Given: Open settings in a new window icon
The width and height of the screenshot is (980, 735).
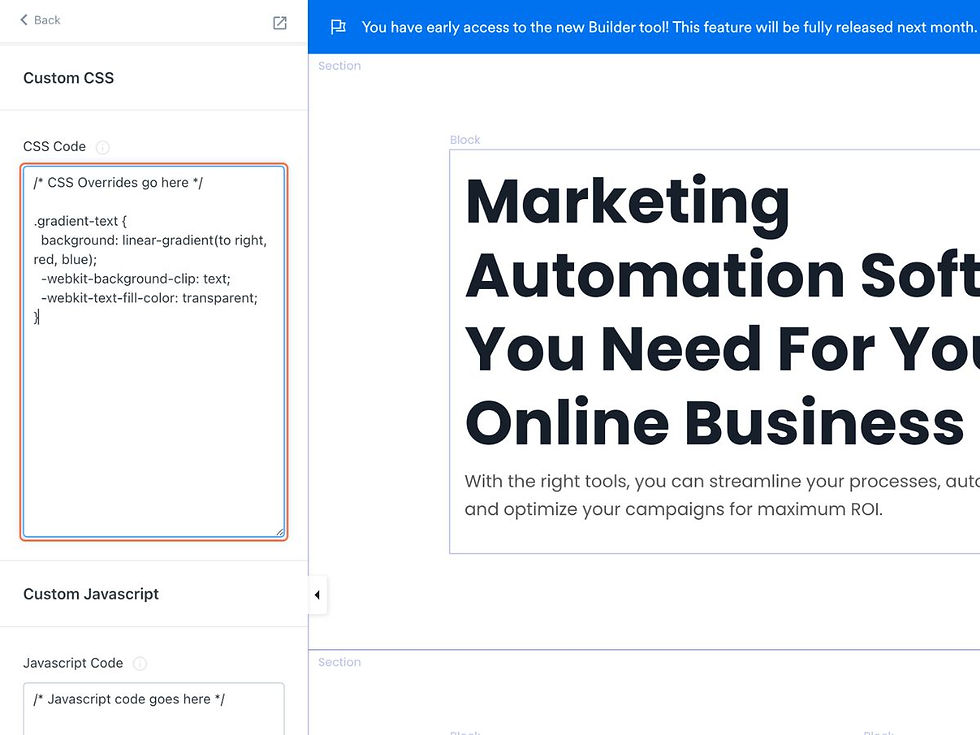Looking at the screenshot, I should 279,23.
